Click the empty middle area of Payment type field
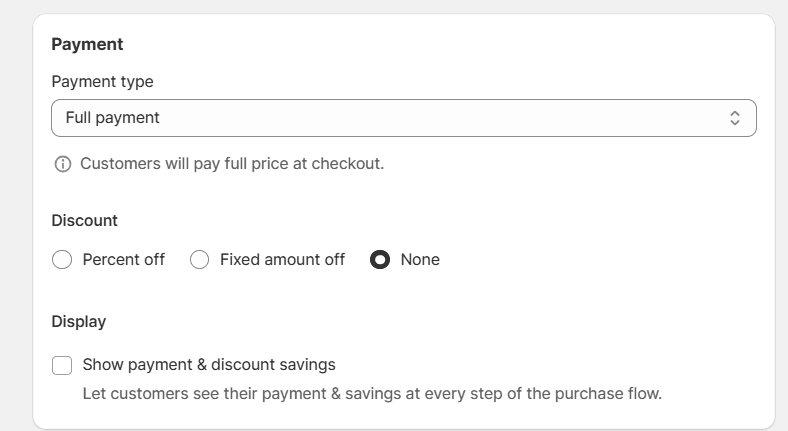This screenshot has width=788, height=431. 450,118
